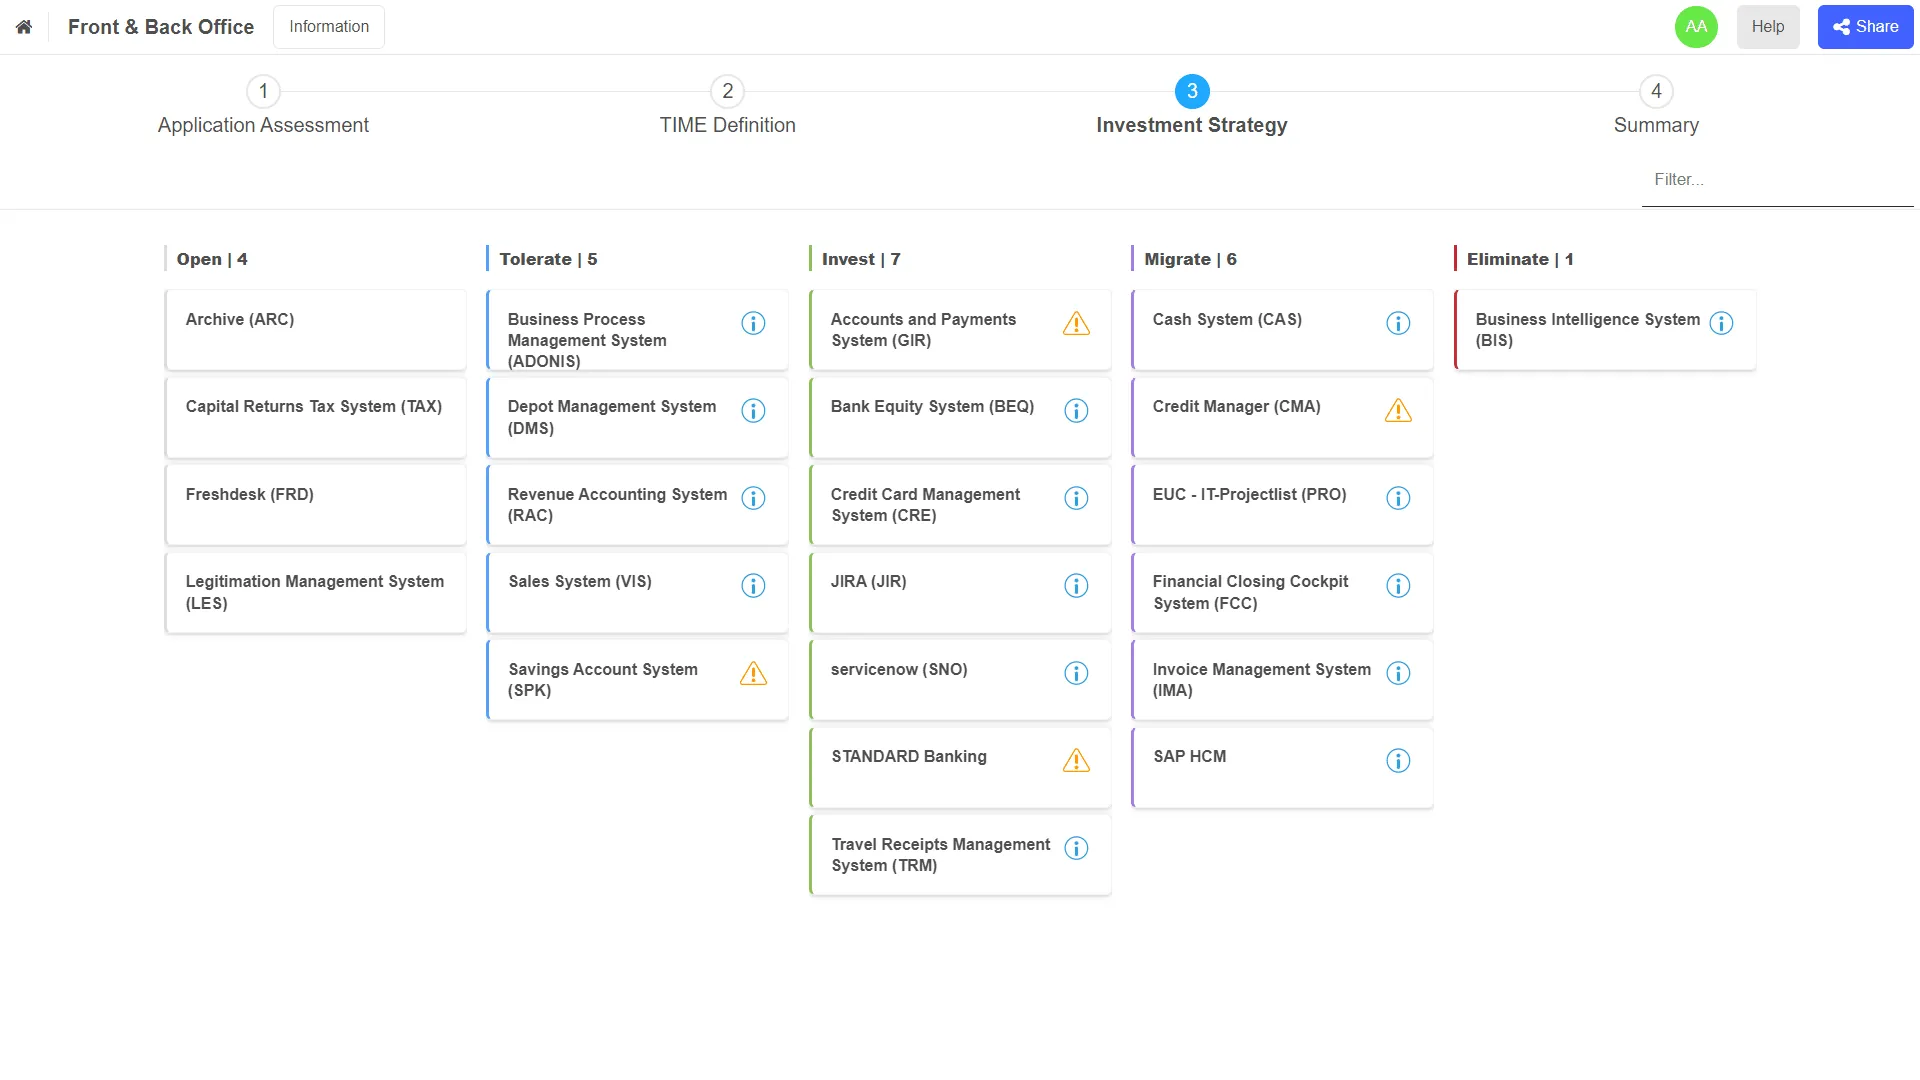1920x1080 pixels.
Task: Click the Revenue Accounting System (RAC) title
Action: click(x=617, y=505)
